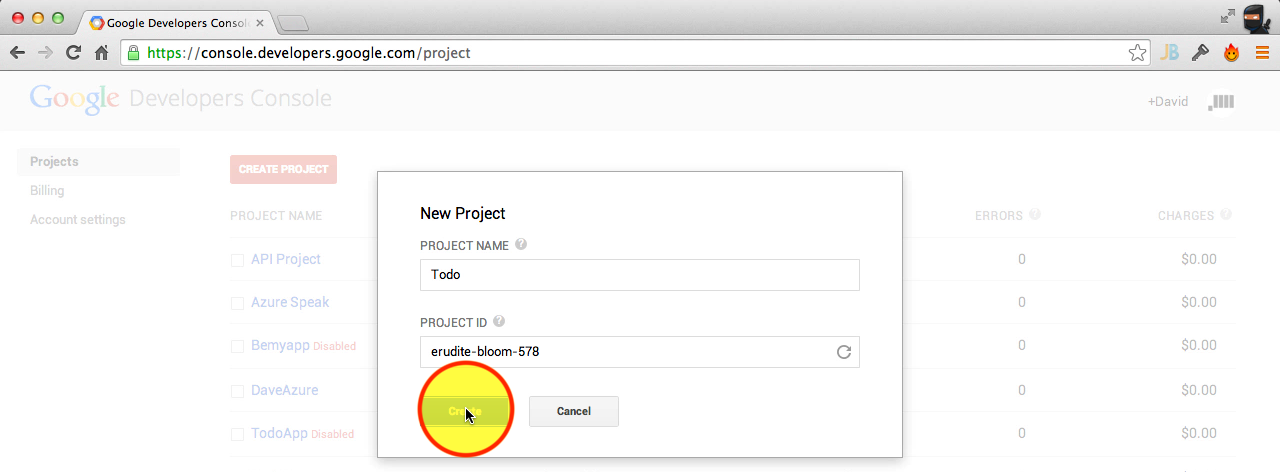Screen dimensions: 1280x472
Task: Tick the API Project checkbox
Action: click(237, 260)
